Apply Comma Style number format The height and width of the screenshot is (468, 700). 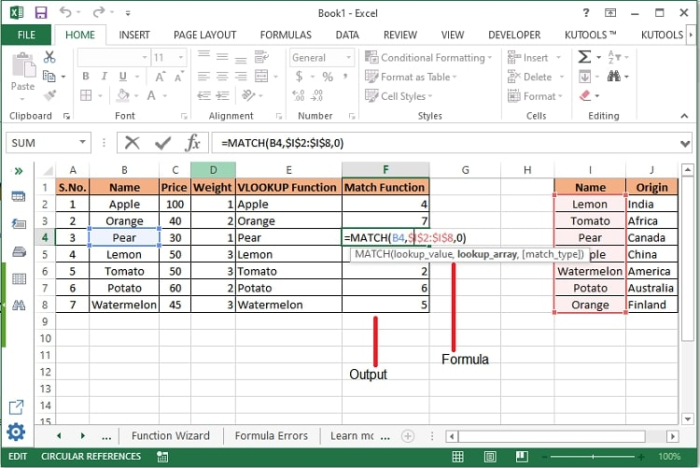[x=346, y=76]
